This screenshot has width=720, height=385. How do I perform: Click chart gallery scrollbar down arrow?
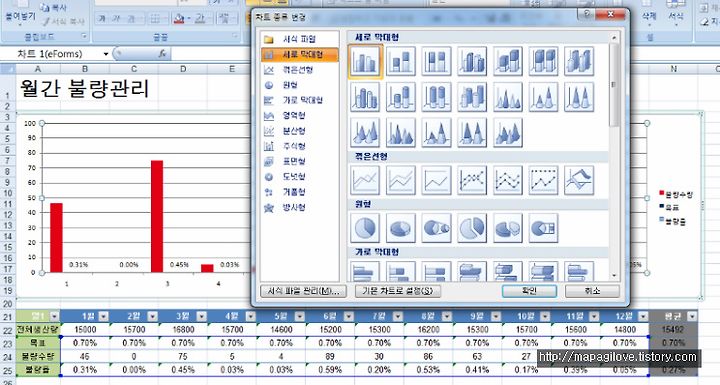click(x=614, y=276)
